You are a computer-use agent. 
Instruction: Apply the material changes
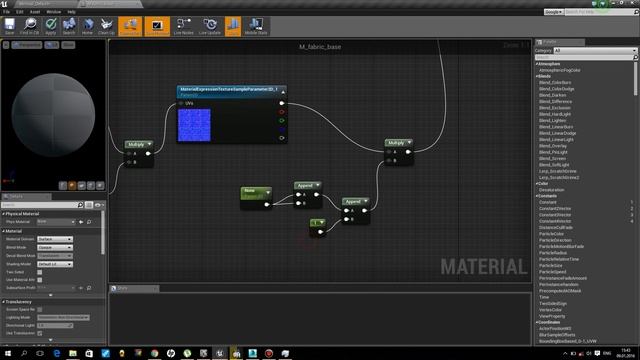coord(51,26)
